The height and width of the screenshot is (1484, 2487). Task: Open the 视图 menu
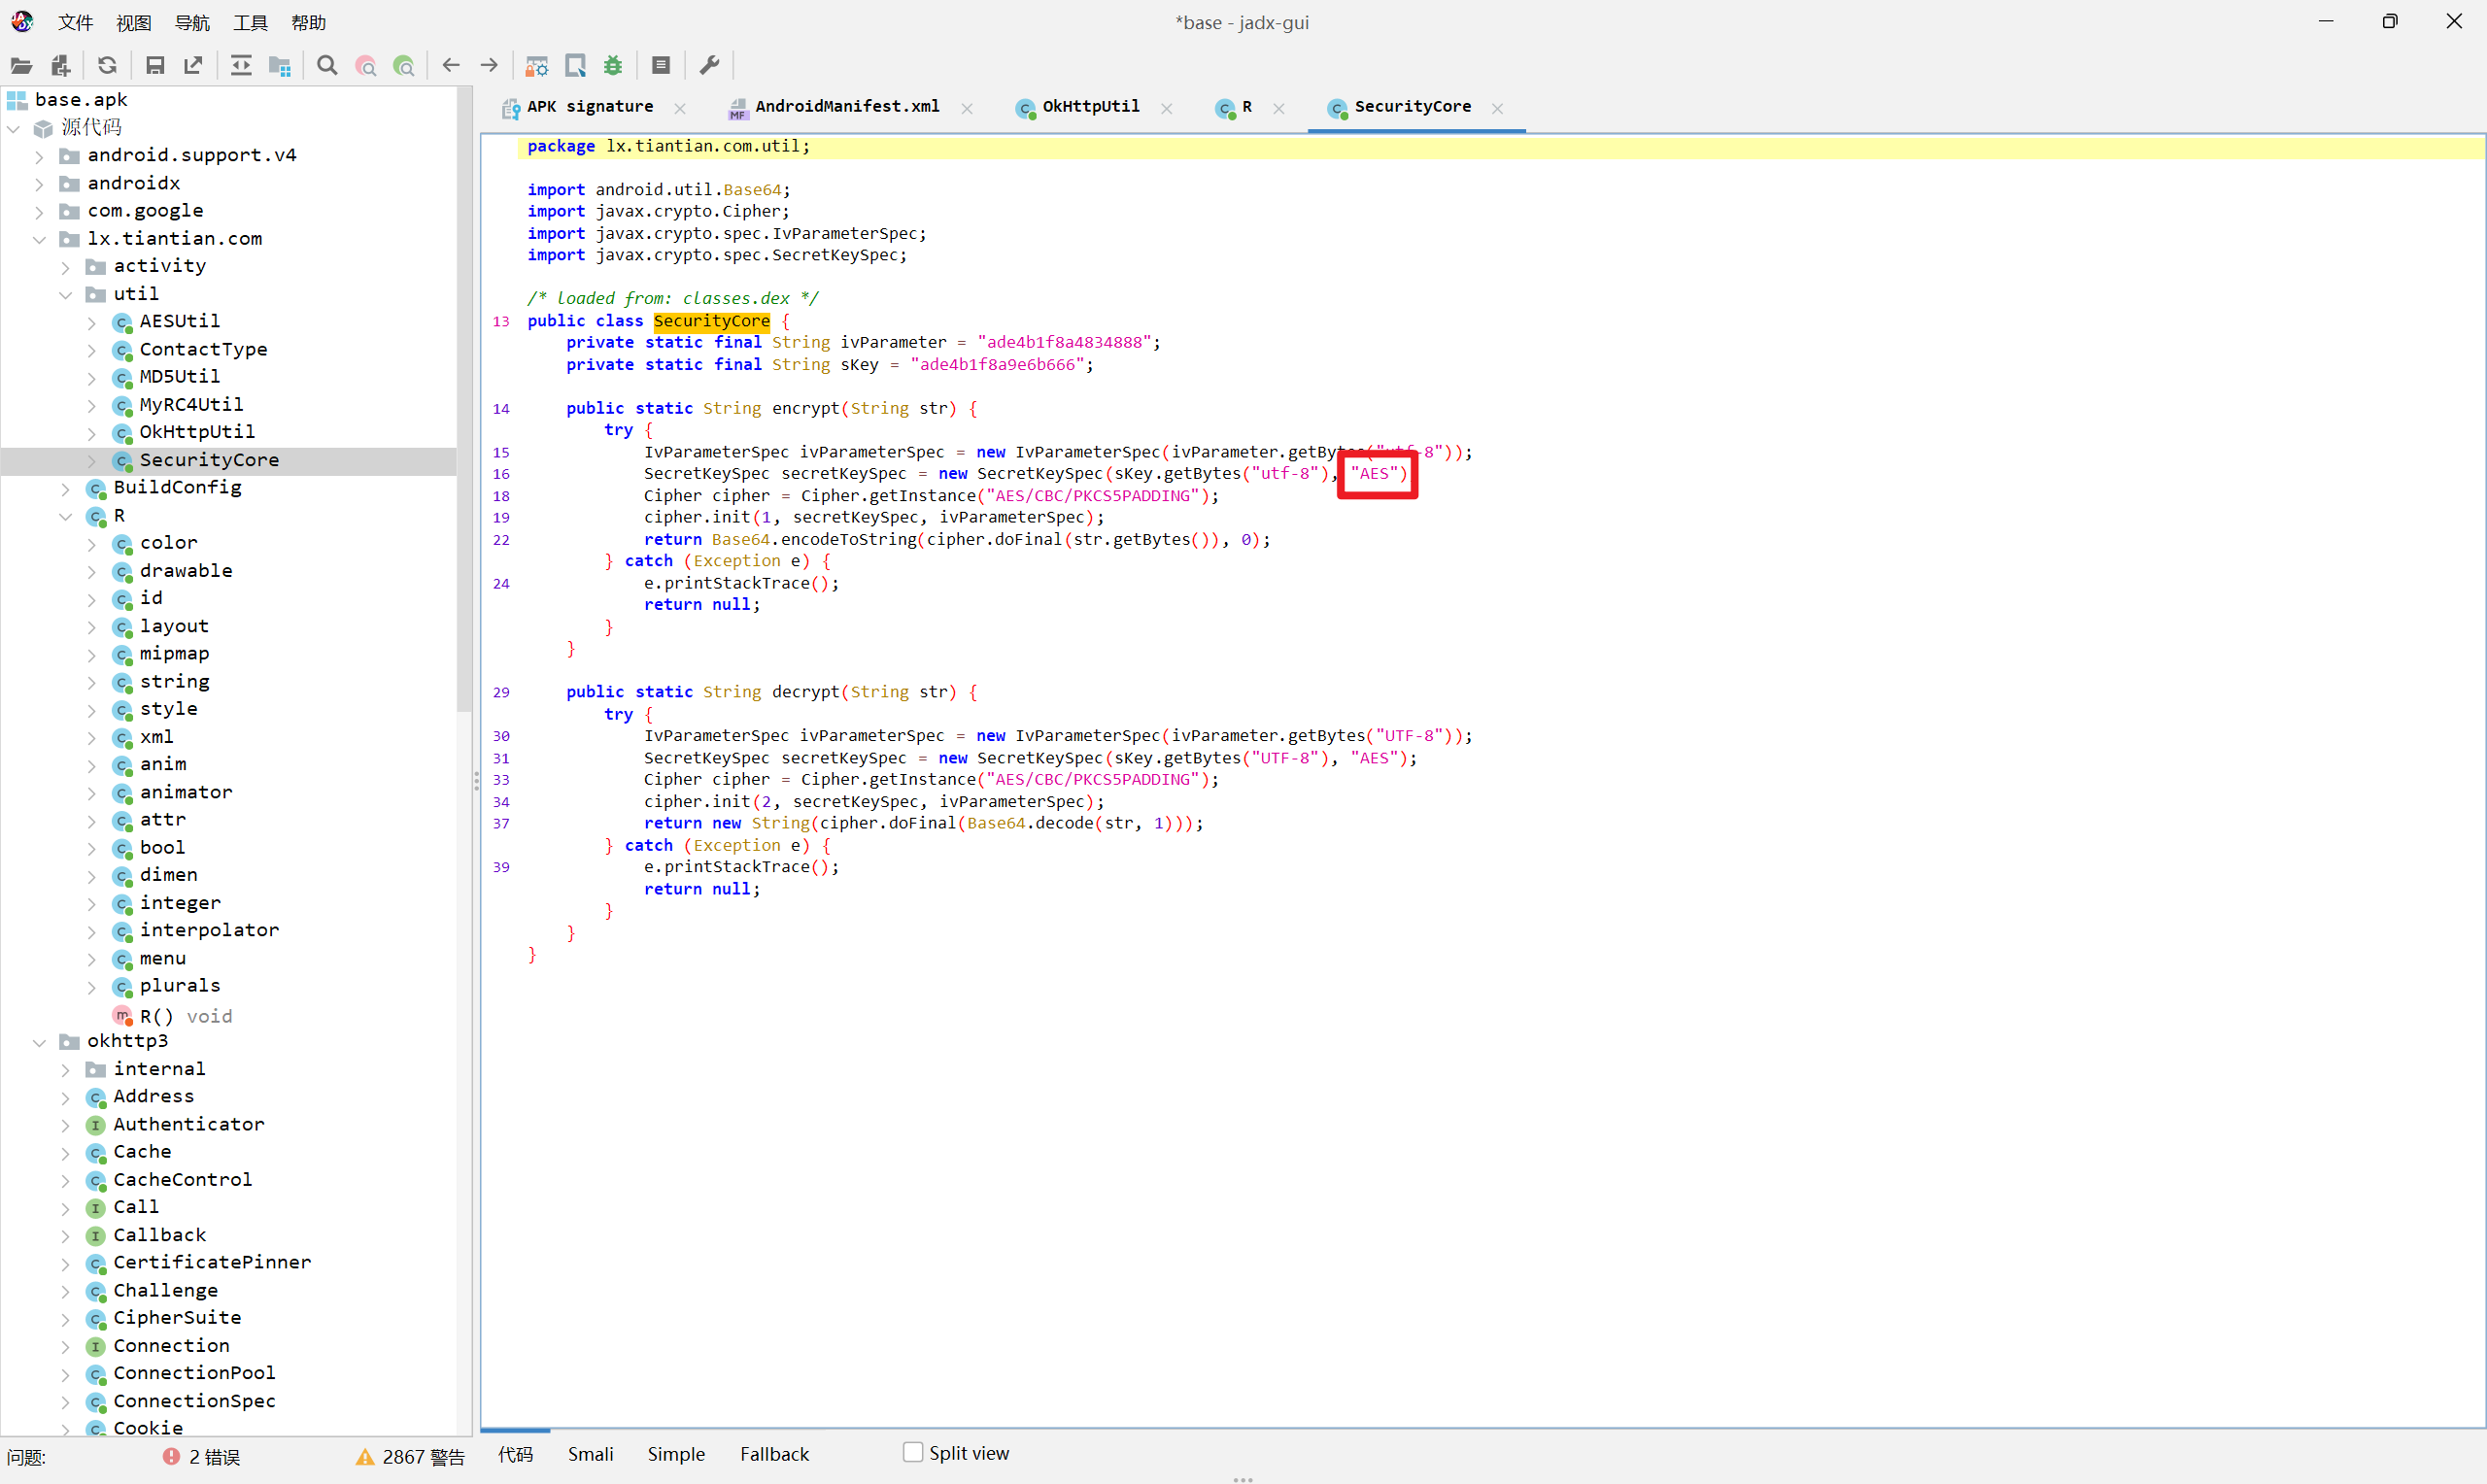pos(134,22)
